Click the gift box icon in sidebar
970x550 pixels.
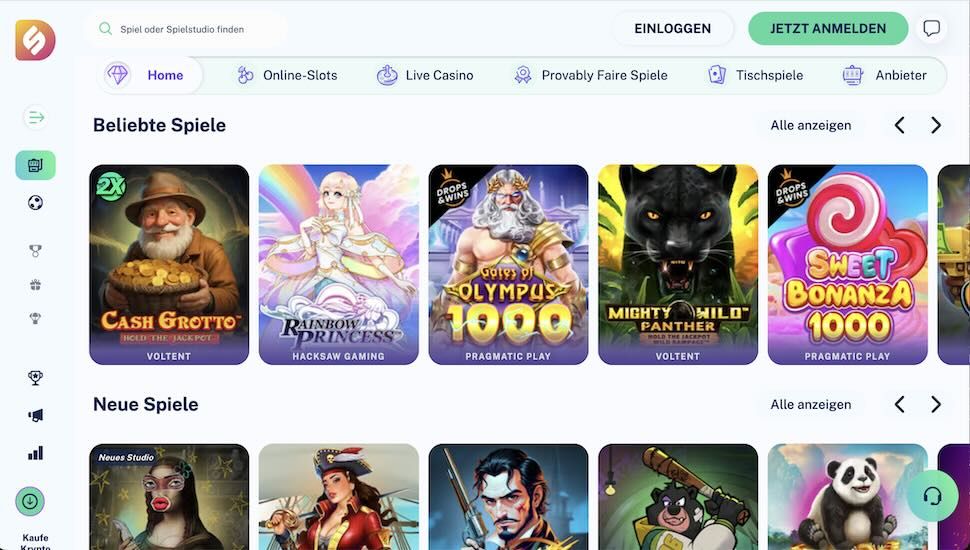(x=35, y=285)
